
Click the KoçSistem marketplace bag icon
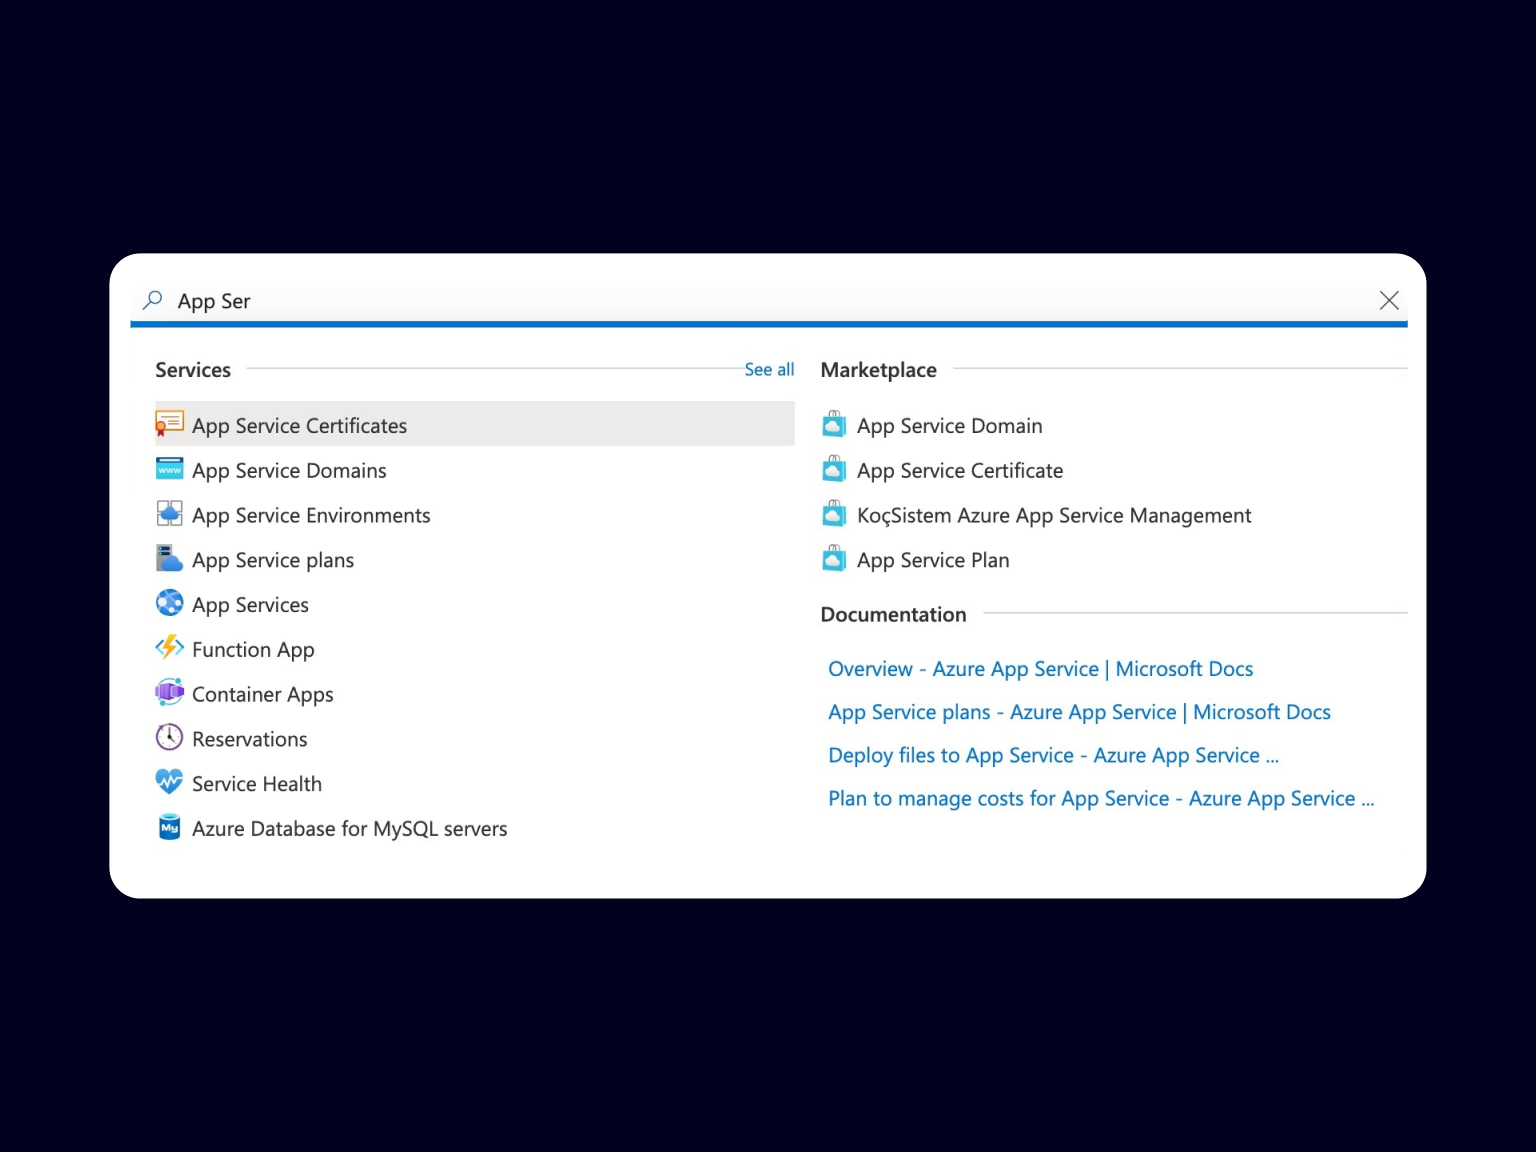pos(834,514)
